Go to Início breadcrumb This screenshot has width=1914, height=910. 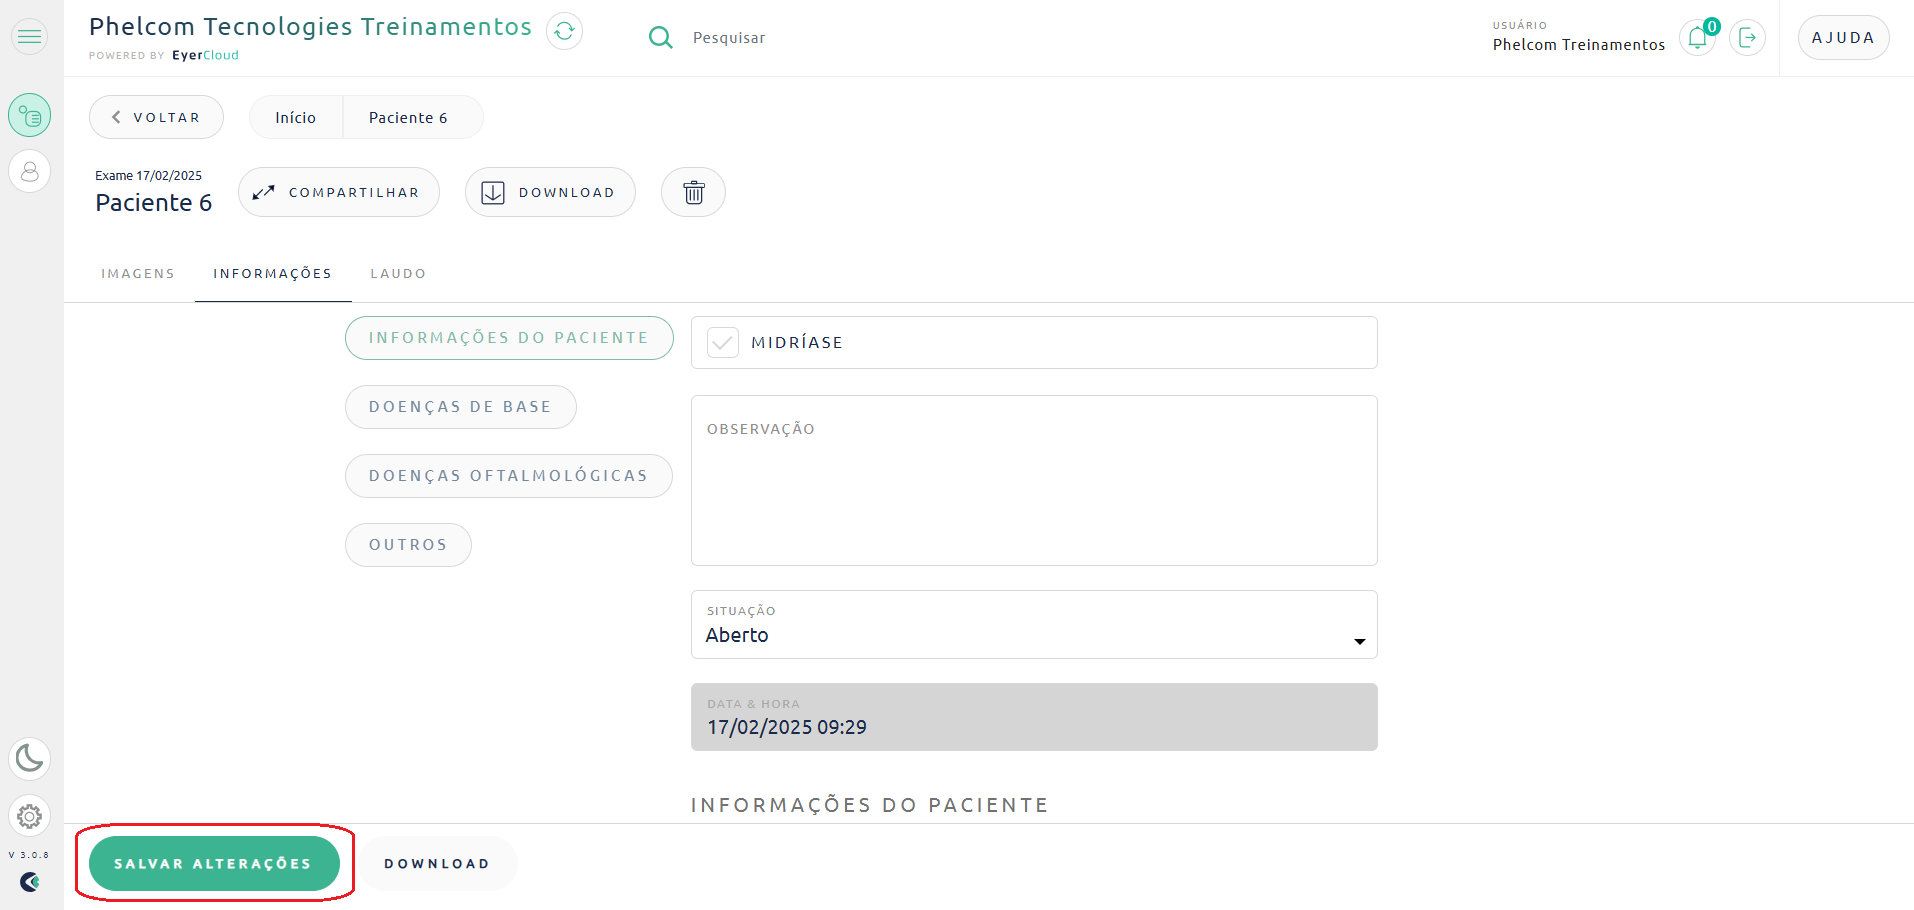tap(295, 118)
